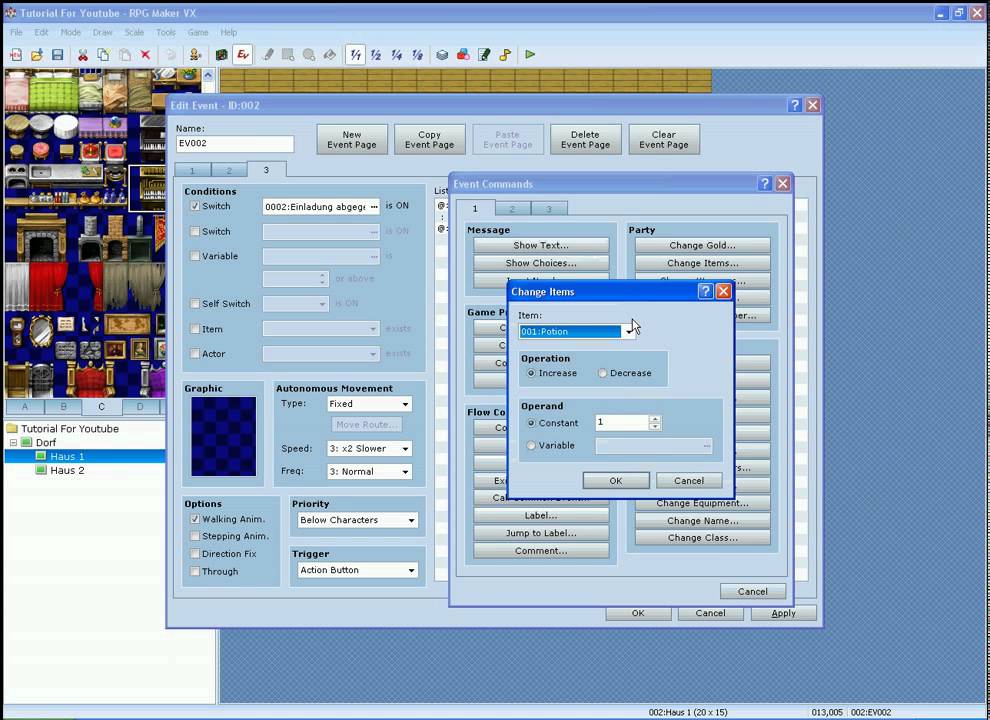Select tileset tab C
Image resolution: width=990 pixels, height=720 pixels.
click(102, 407)
